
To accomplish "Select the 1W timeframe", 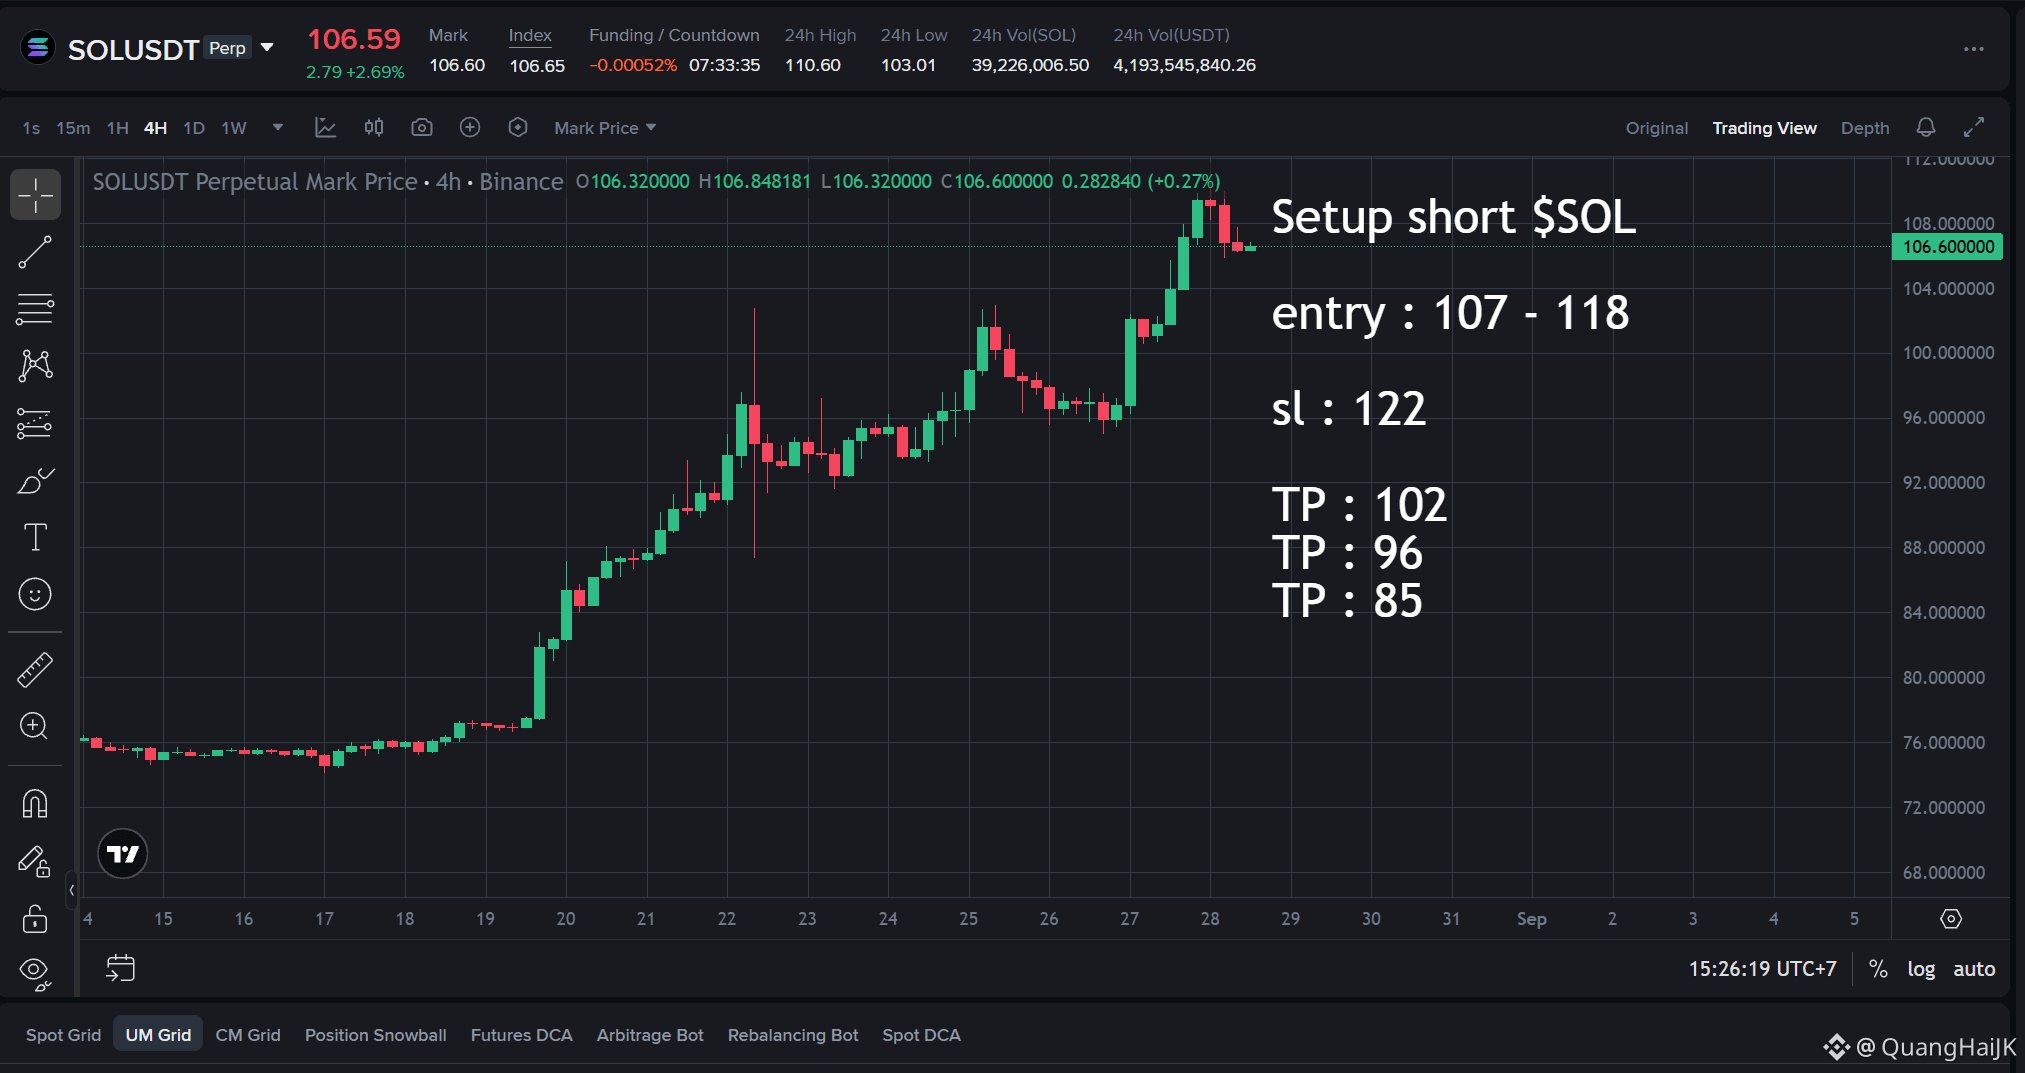I will point(234,128).
